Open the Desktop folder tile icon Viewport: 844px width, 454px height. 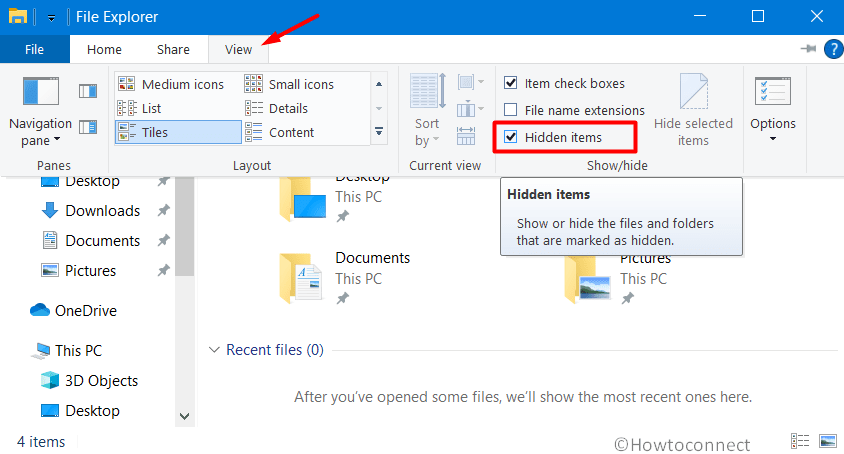click(x=303, y=199)
